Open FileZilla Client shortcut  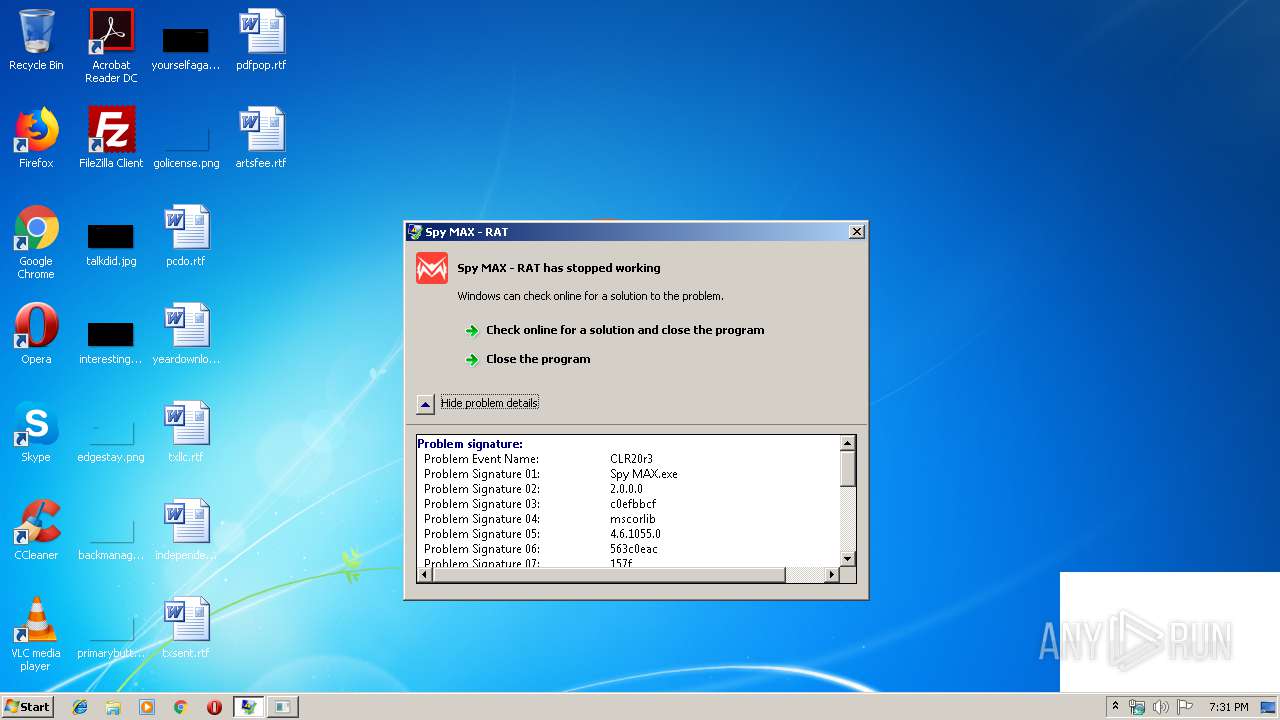click(x=111, y=139)
